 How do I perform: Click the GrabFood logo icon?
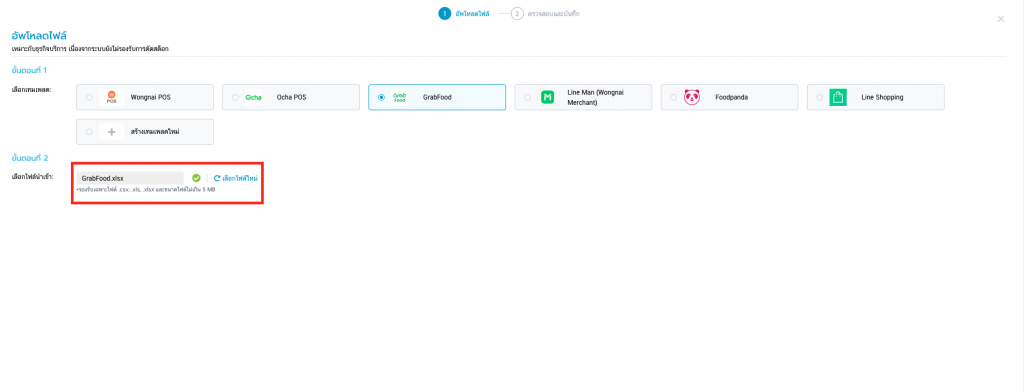(399, 97)
